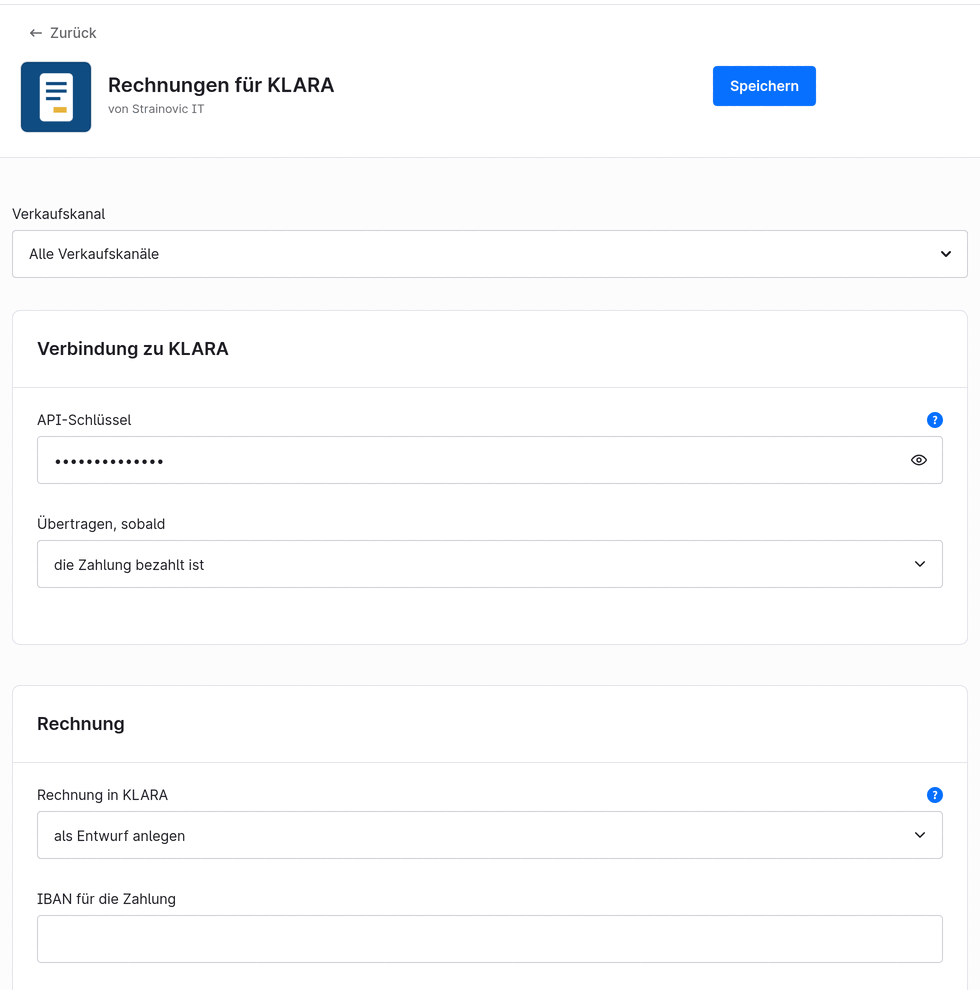980x990 pixels.
Task: Click the Rechnungen für KLARA app logo
Action: [x=56, y=97]
